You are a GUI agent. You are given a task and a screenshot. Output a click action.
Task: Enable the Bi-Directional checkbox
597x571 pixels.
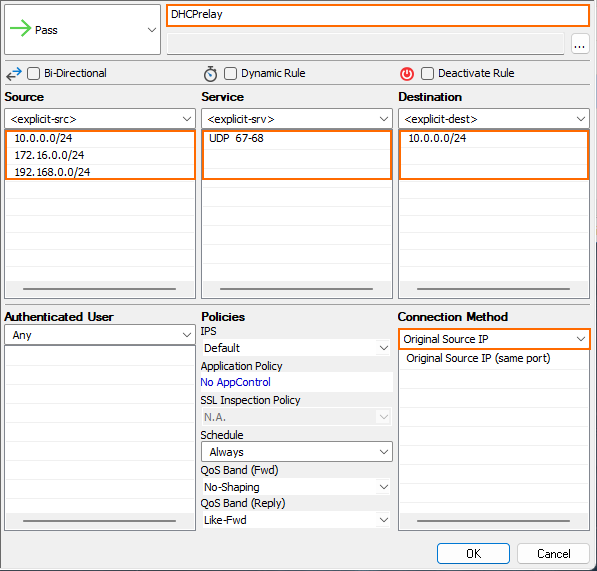34,73
